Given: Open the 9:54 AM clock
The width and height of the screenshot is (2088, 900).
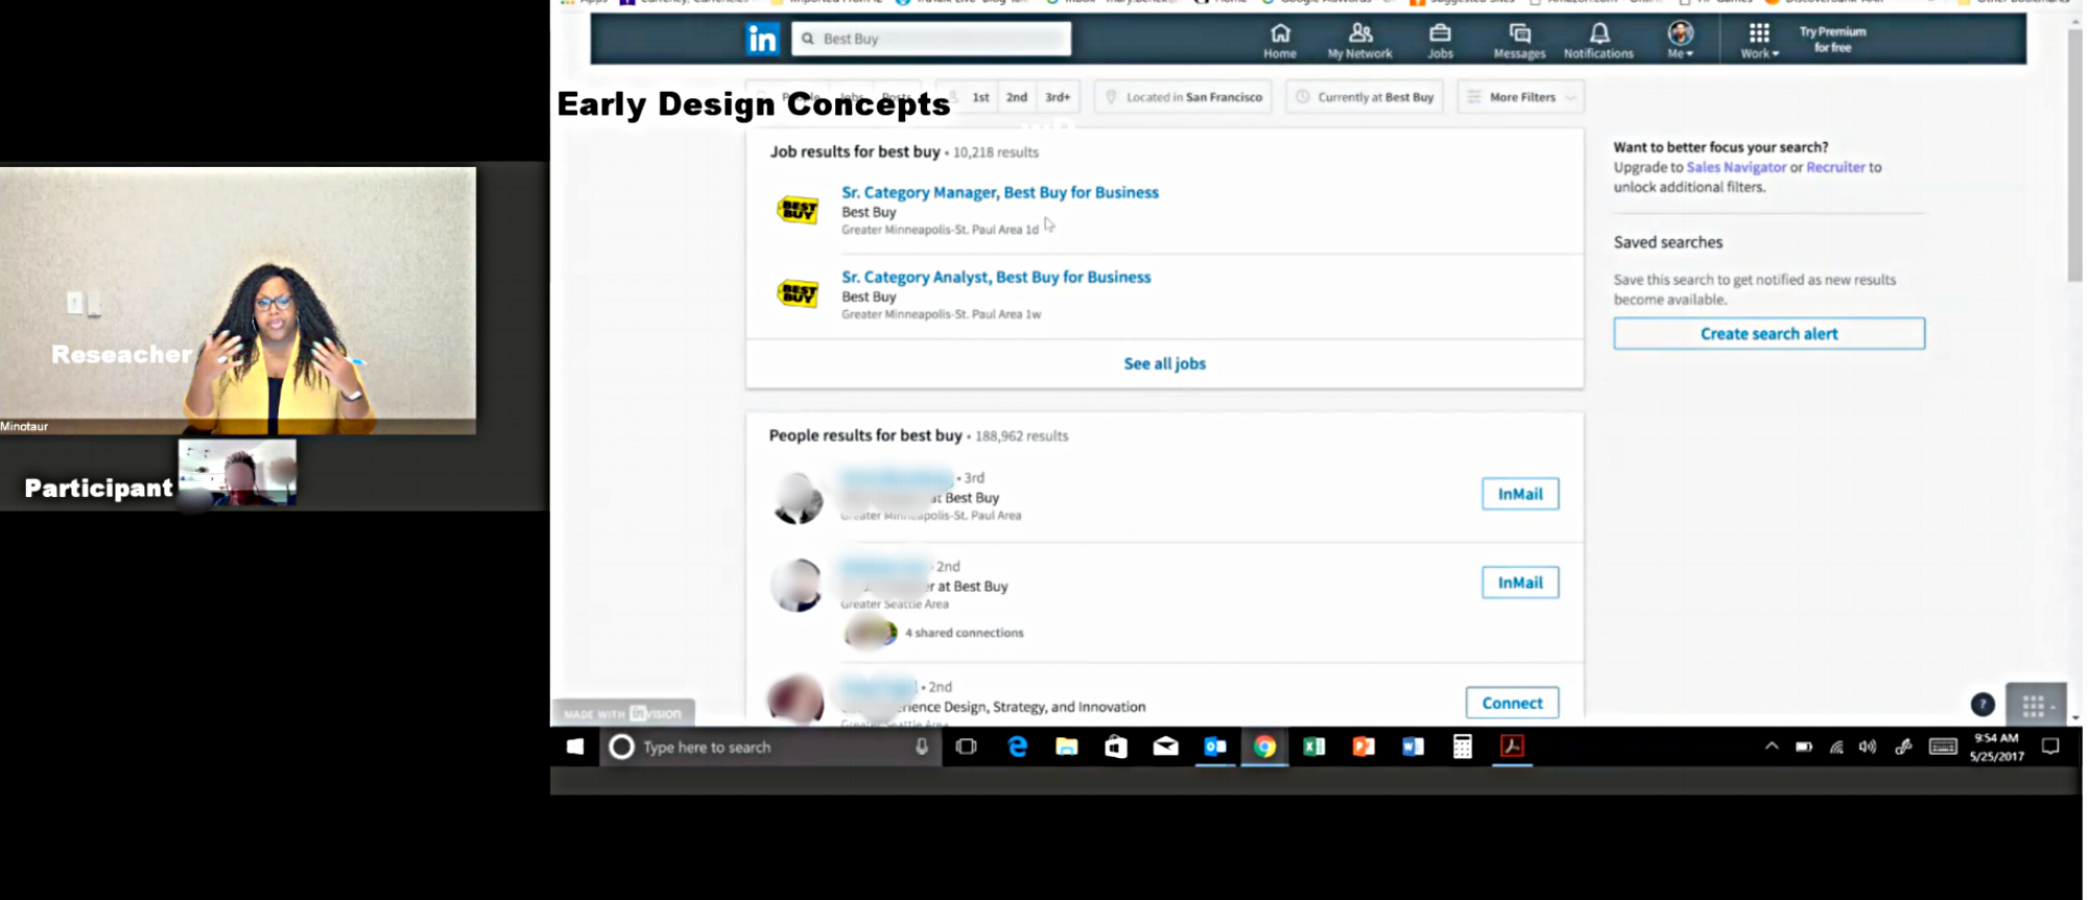Looking at the screenshot, I should (1997, 747).
